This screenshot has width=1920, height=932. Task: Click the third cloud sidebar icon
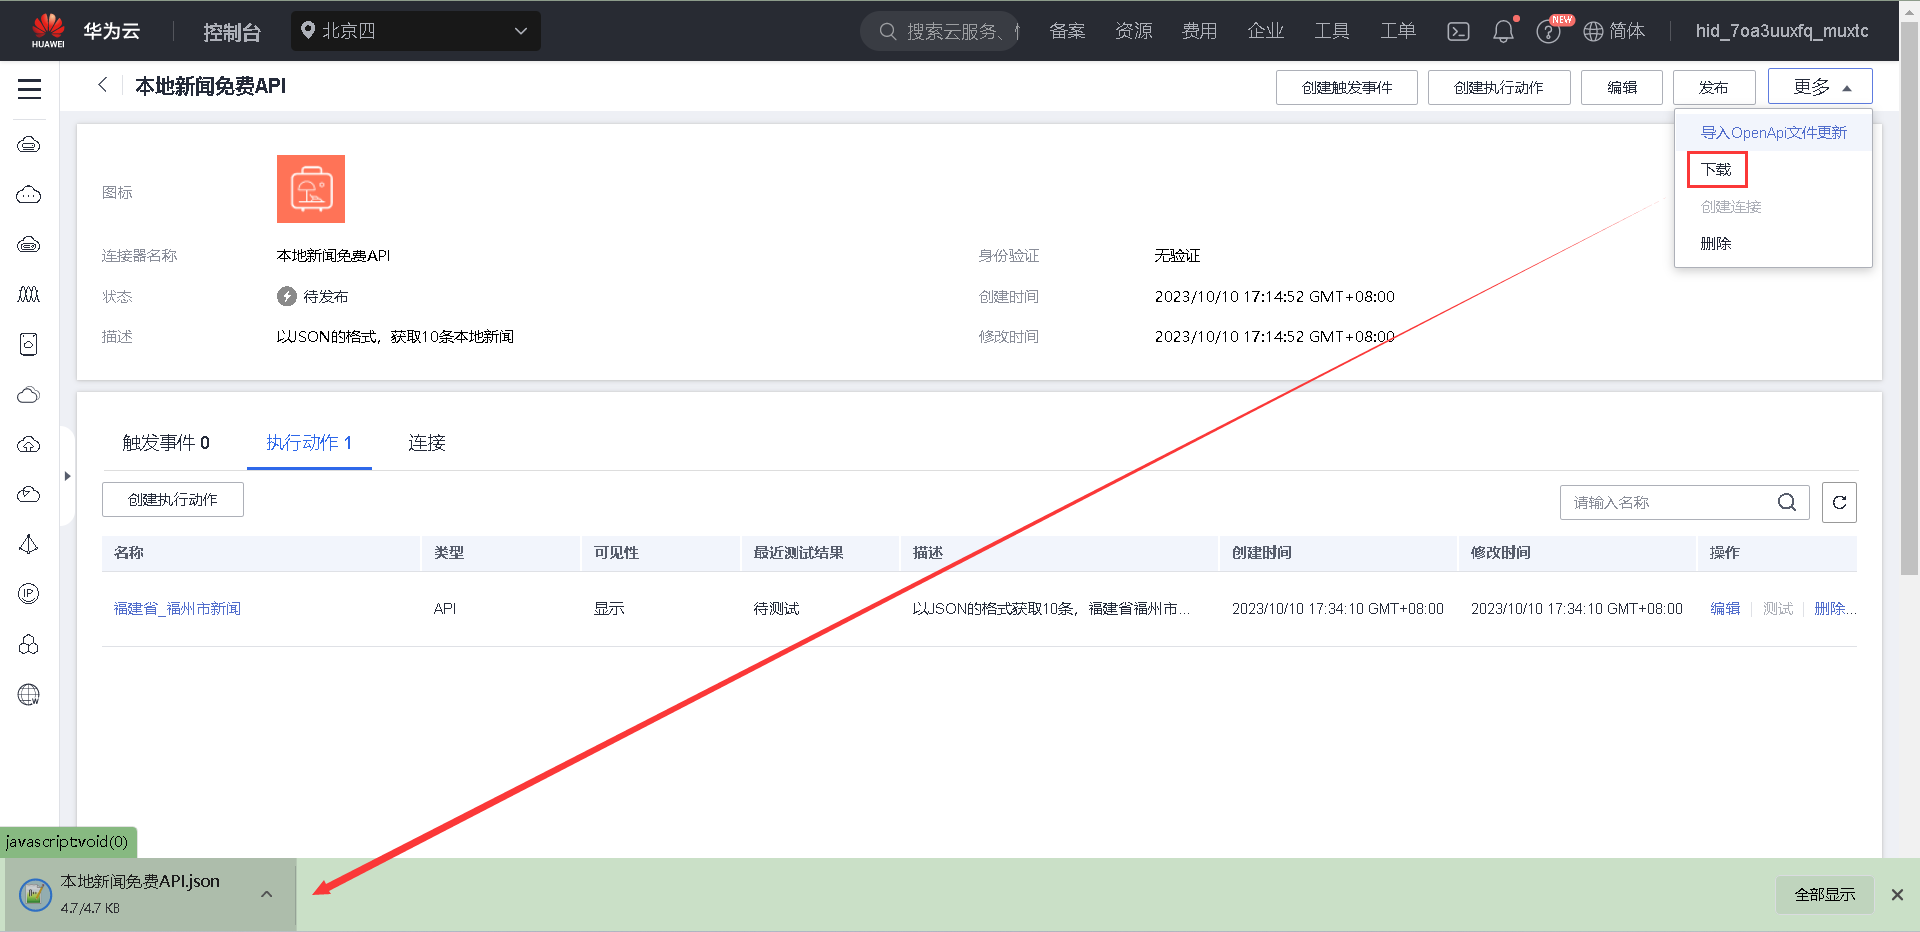[29, 245]
